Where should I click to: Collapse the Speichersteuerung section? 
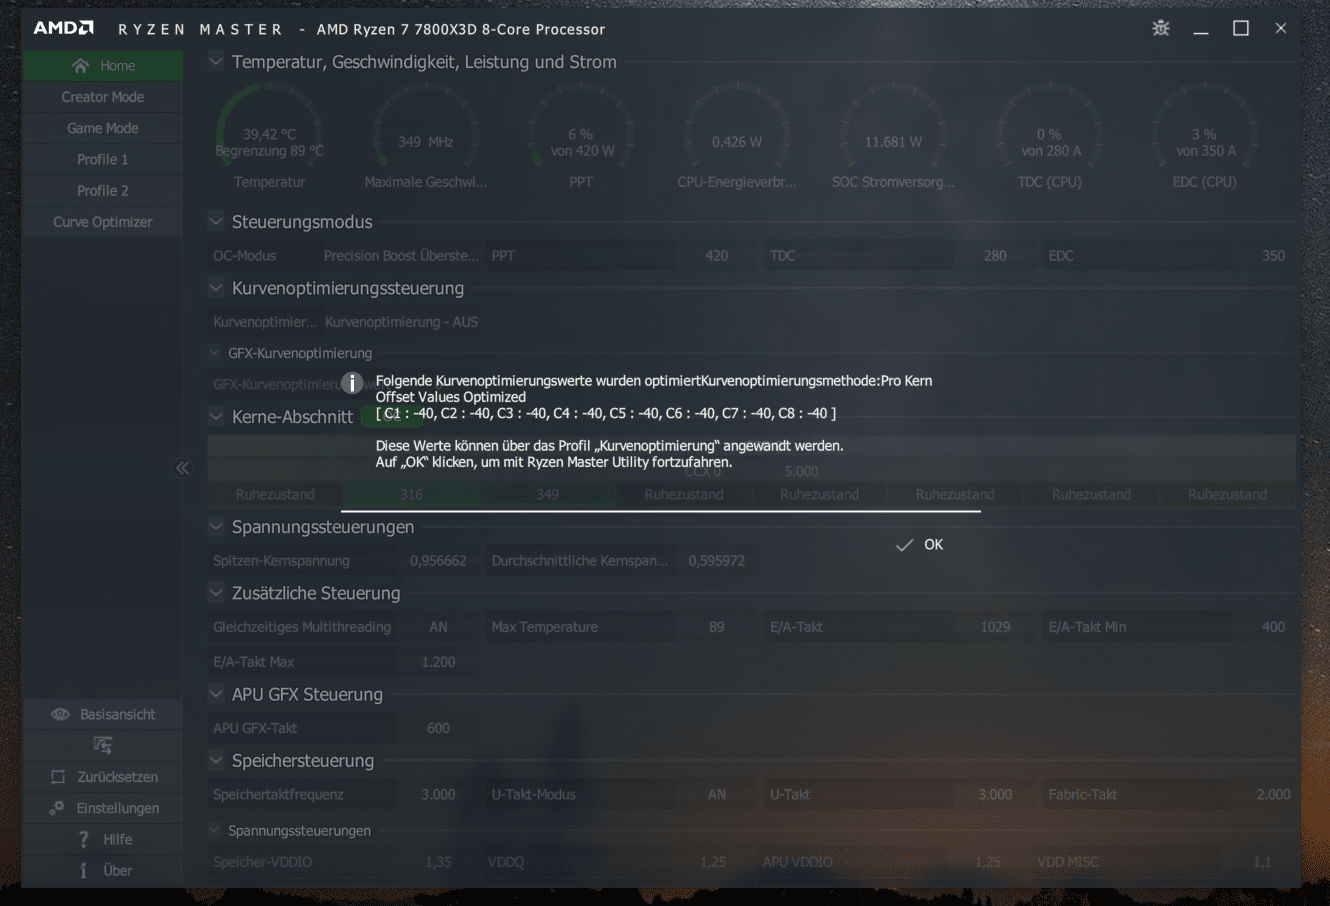tap(215, 760)
